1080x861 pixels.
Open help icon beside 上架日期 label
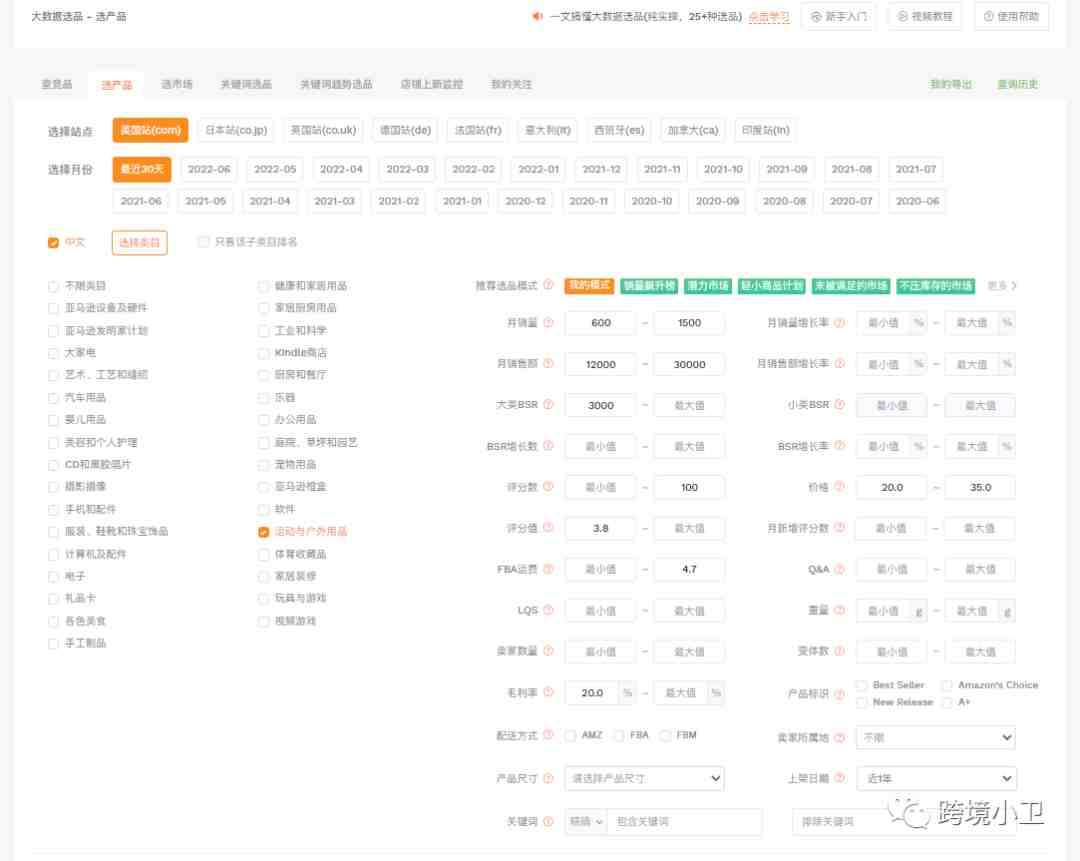click(x=840, y=778)
